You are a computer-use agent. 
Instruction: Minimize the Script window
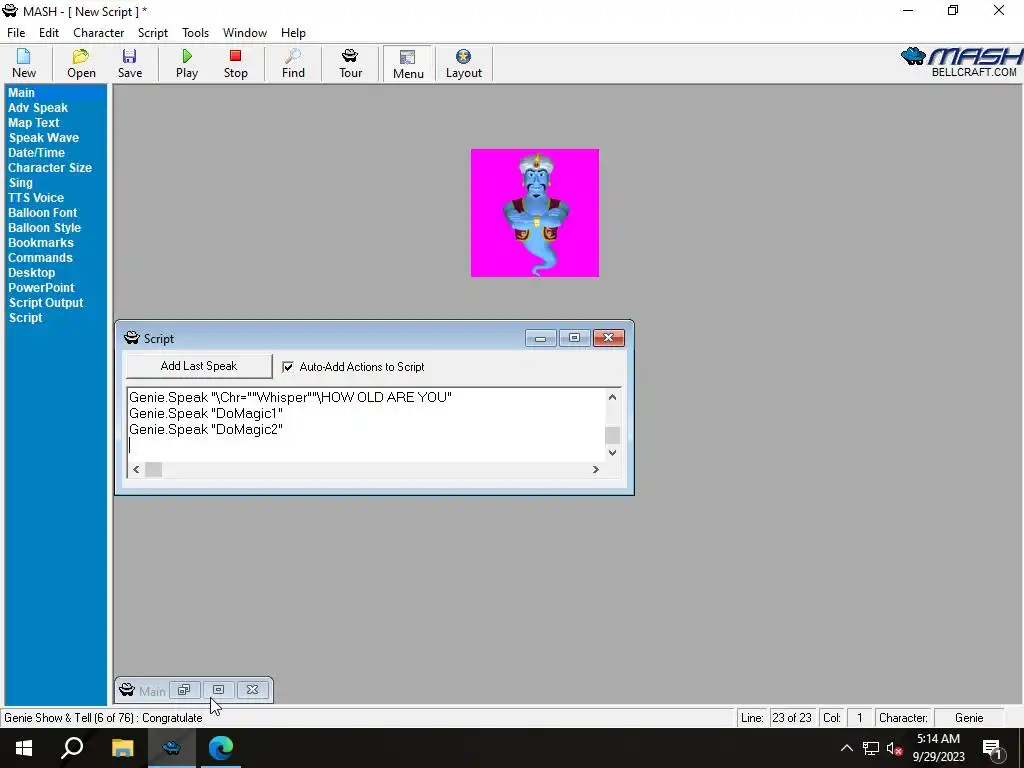541,338
